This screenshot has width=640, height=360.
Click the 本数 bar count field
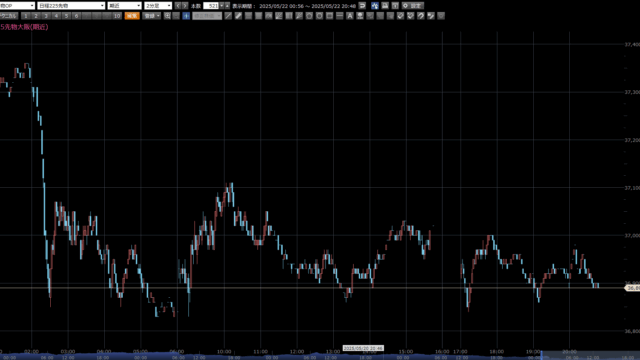pyautogui.click(x=211, y=6)
